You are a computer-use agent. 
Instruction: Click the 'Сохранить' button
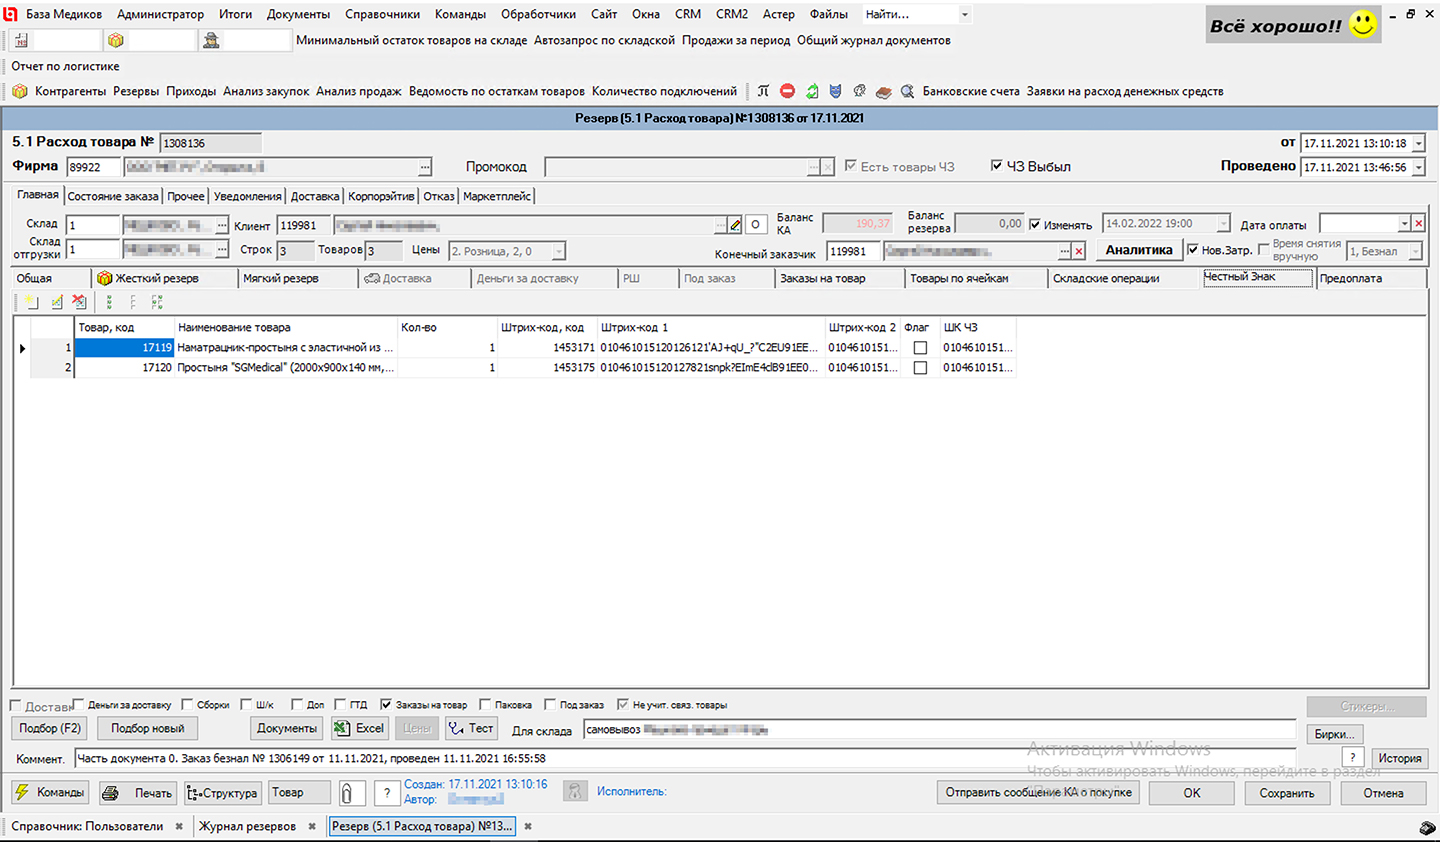tap(1286, 793)
